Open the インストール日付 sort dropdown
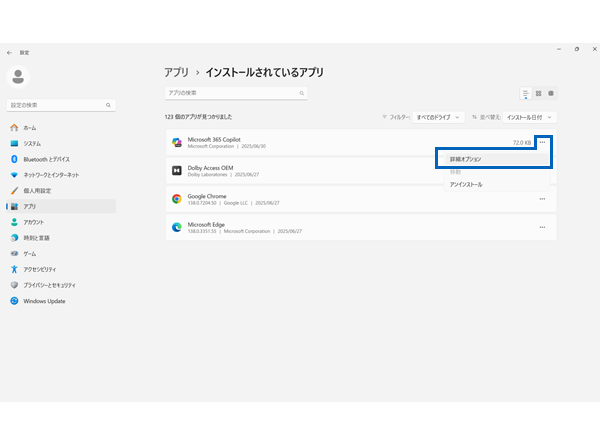600x445 pixels. tap(530, 117)
